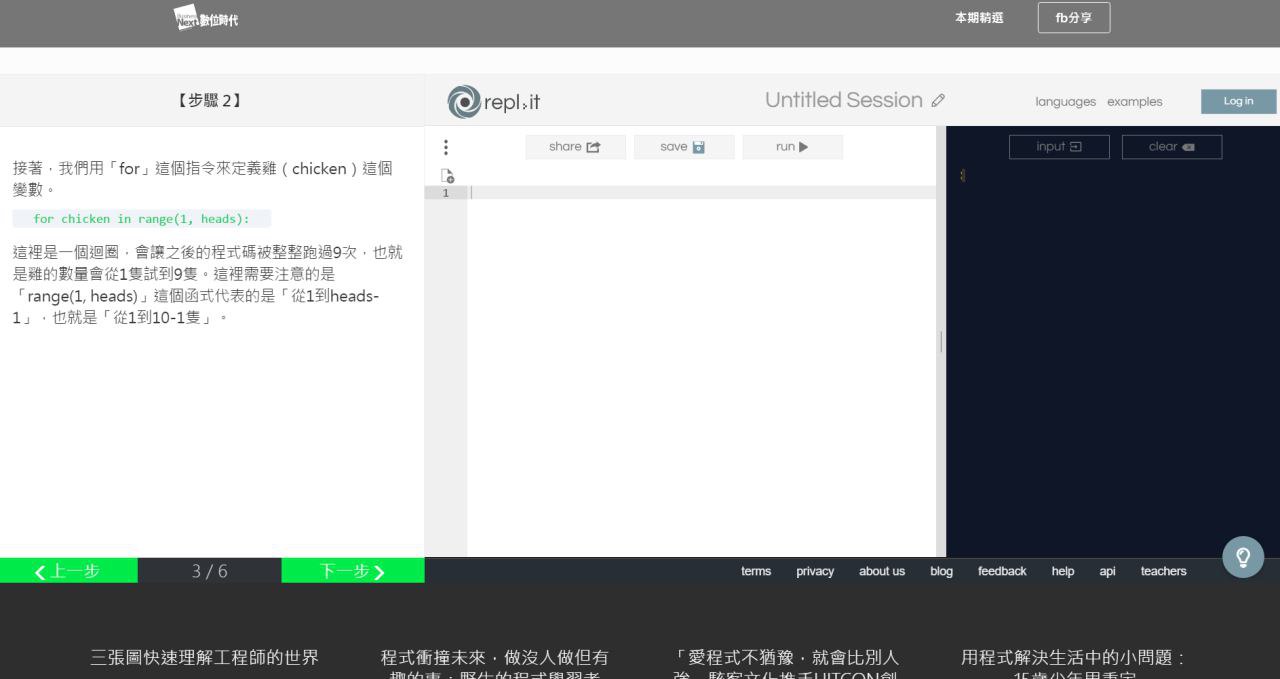
Task: Open the three-dot editor options menu
Action: click(446, 147)
